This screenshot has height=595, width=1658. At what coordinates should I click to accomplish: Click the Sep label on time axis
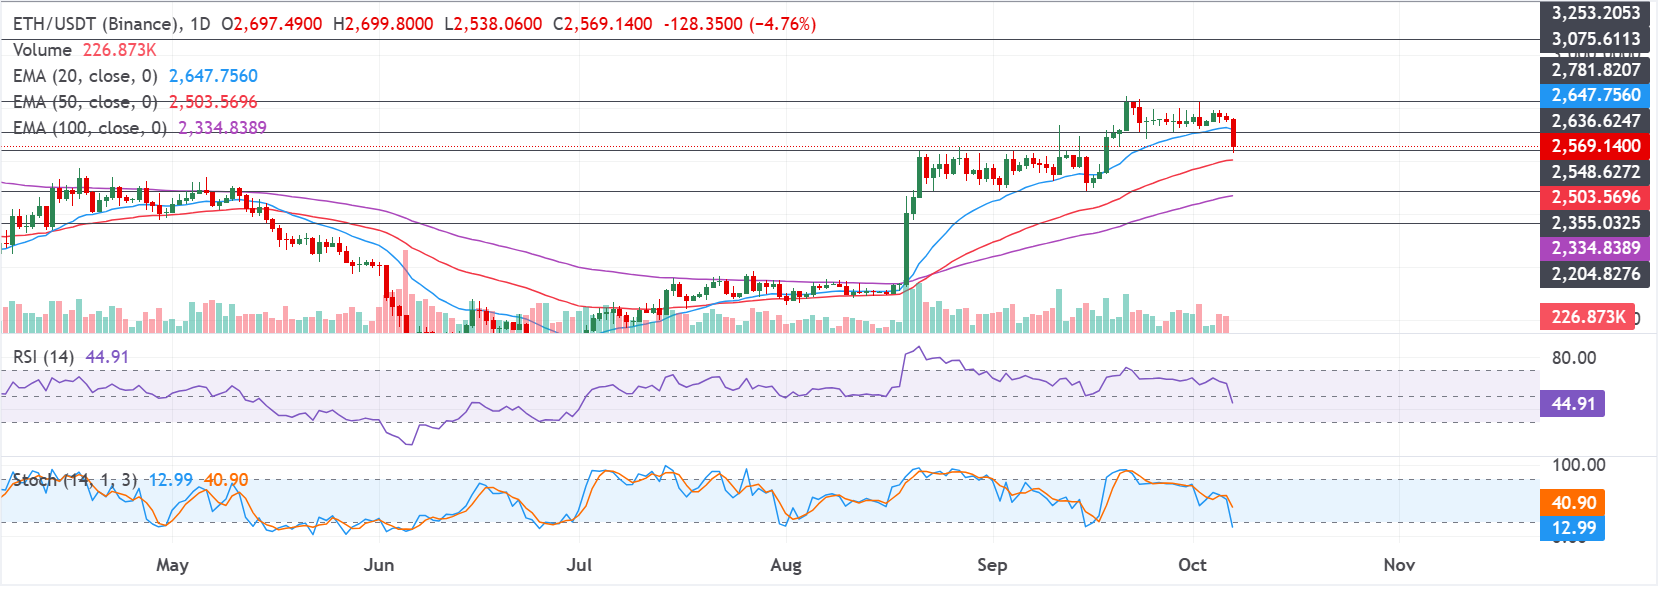point(992,565)
